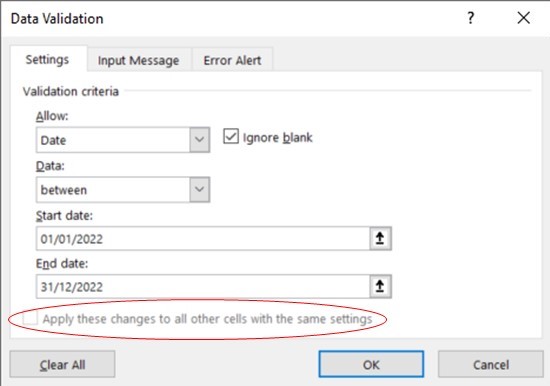550x386 pixels.
Task: Switch to the Error Alert tab
Action: [232, 60]
